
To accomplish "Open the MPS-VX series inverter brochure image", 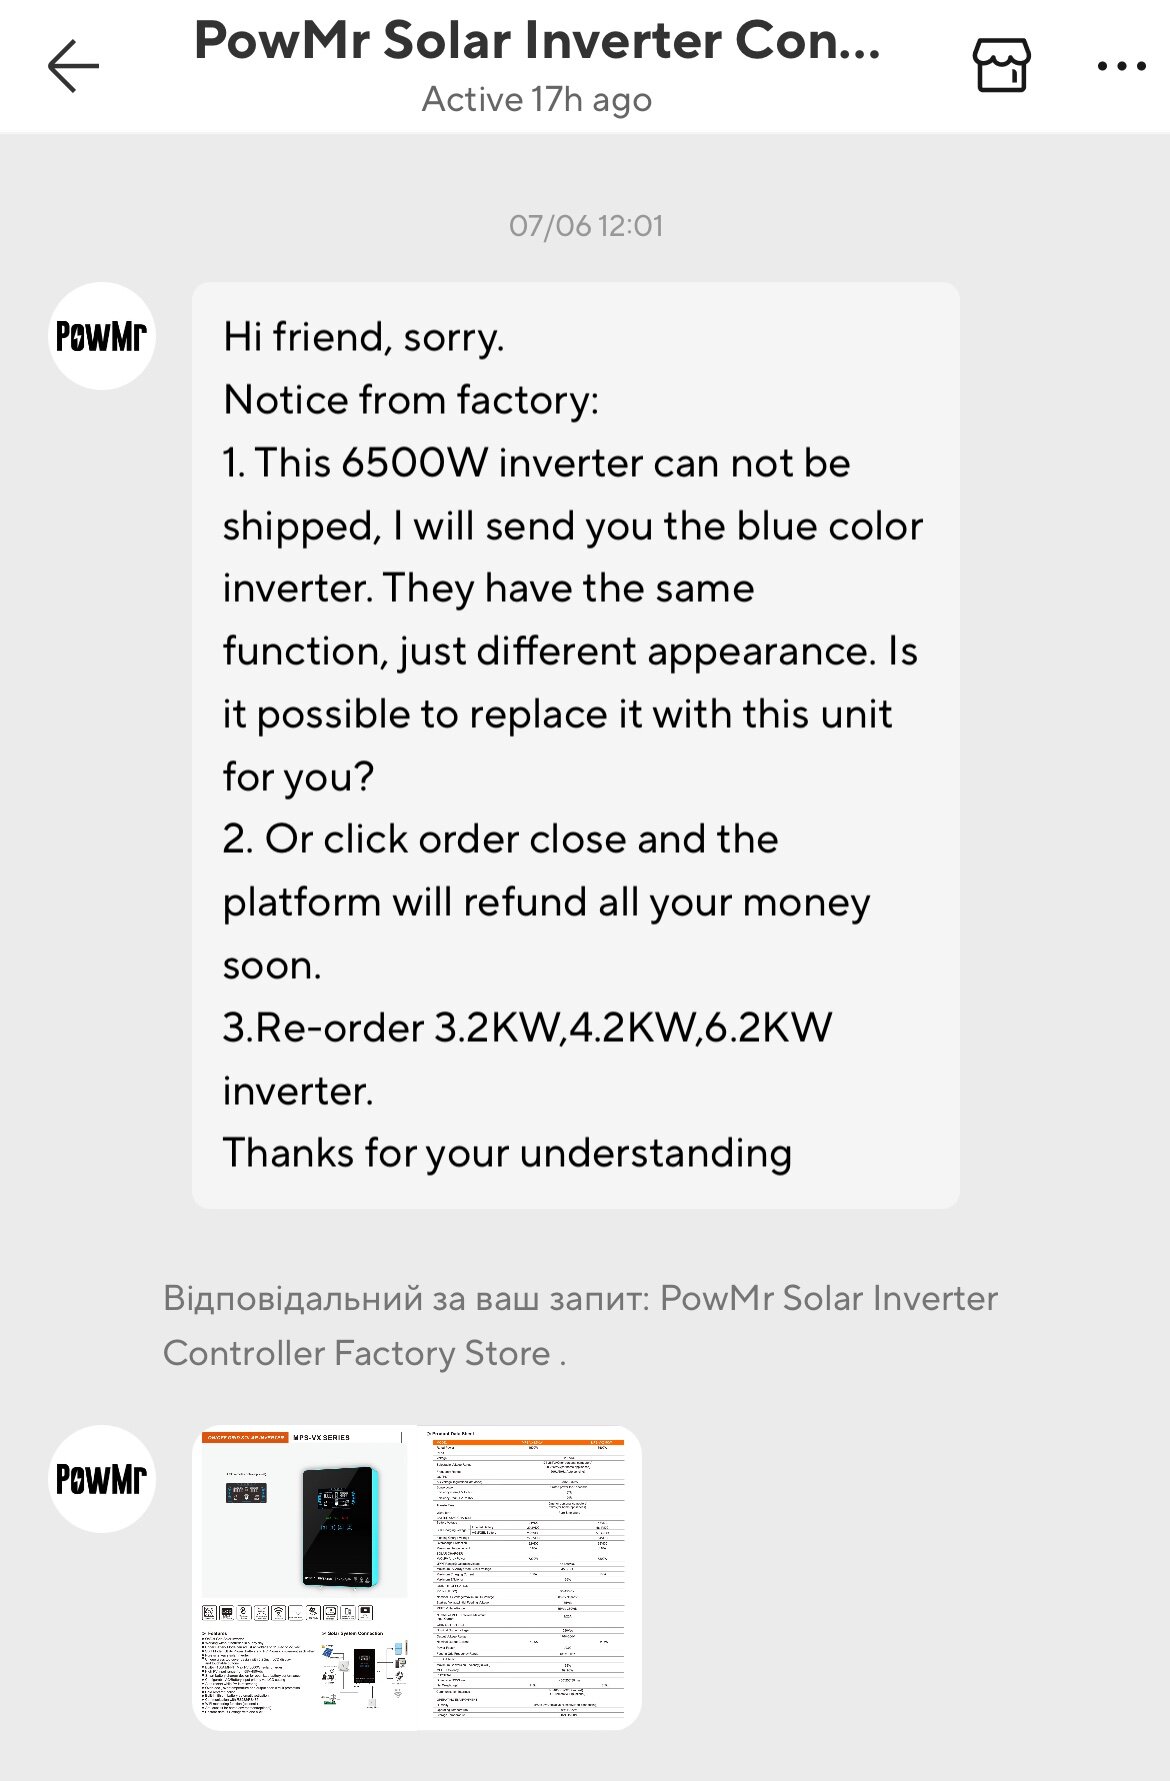I will (305, 1577).
